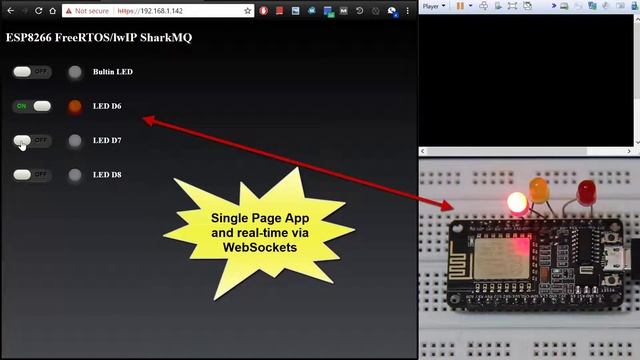Click the Player horizontal scrollbar thumb
640x360 pixels.
pyautogui.click(x=507, y=151)
